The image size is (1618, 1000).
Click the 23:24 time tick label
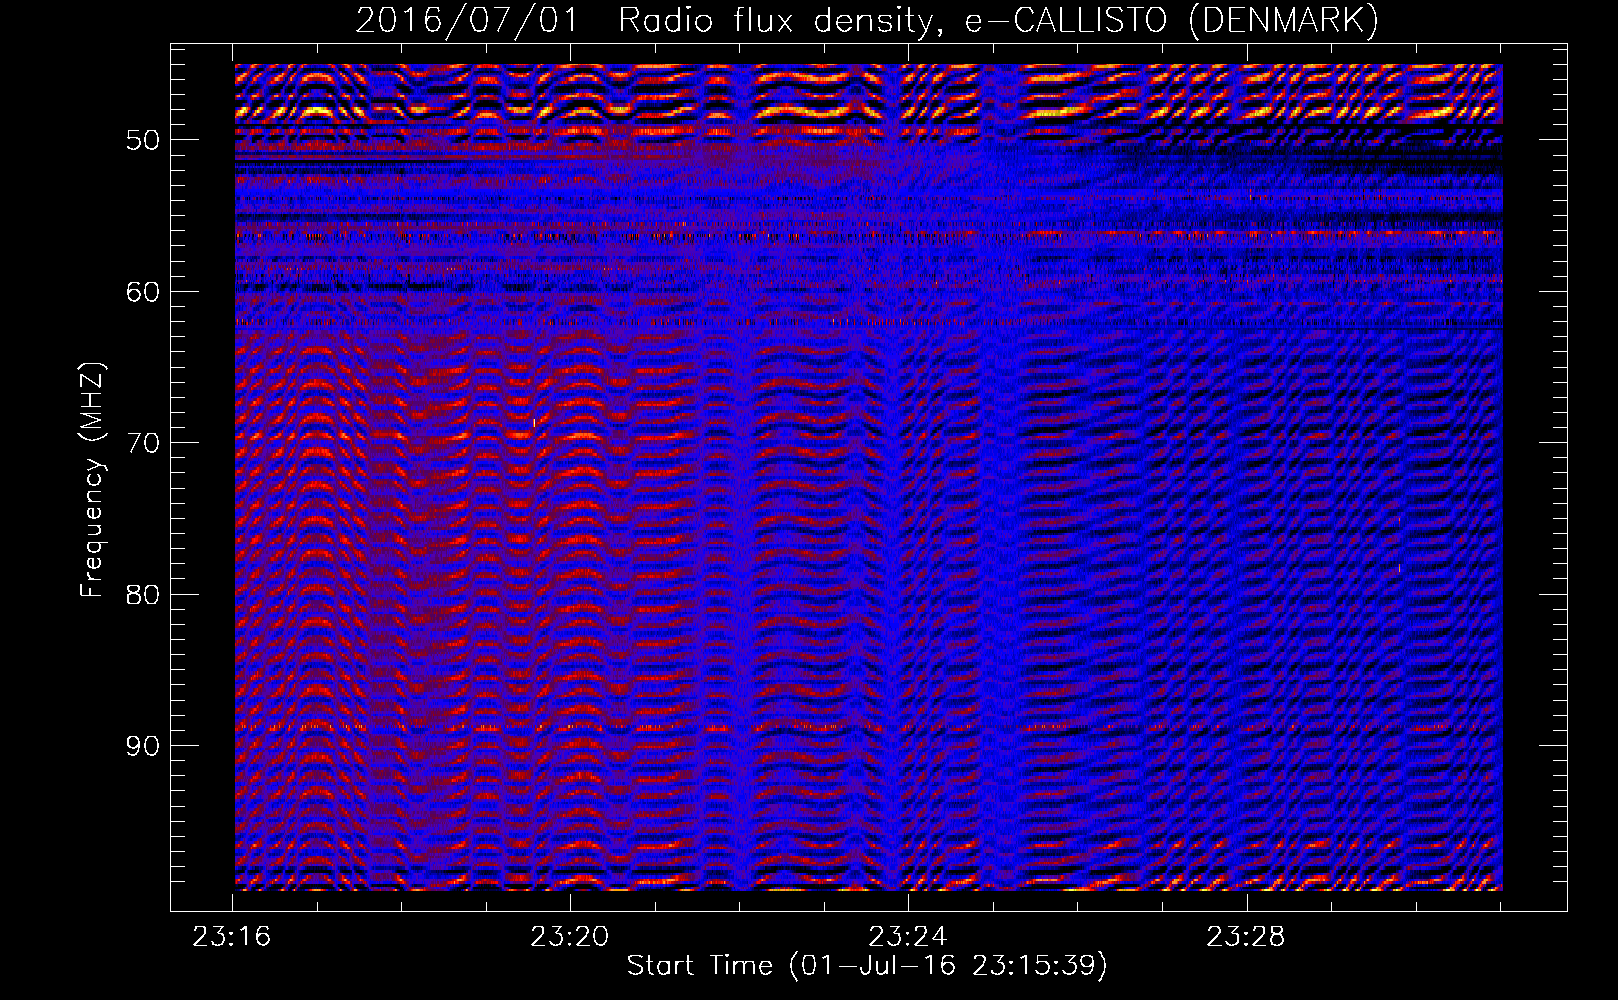(908, 937)
